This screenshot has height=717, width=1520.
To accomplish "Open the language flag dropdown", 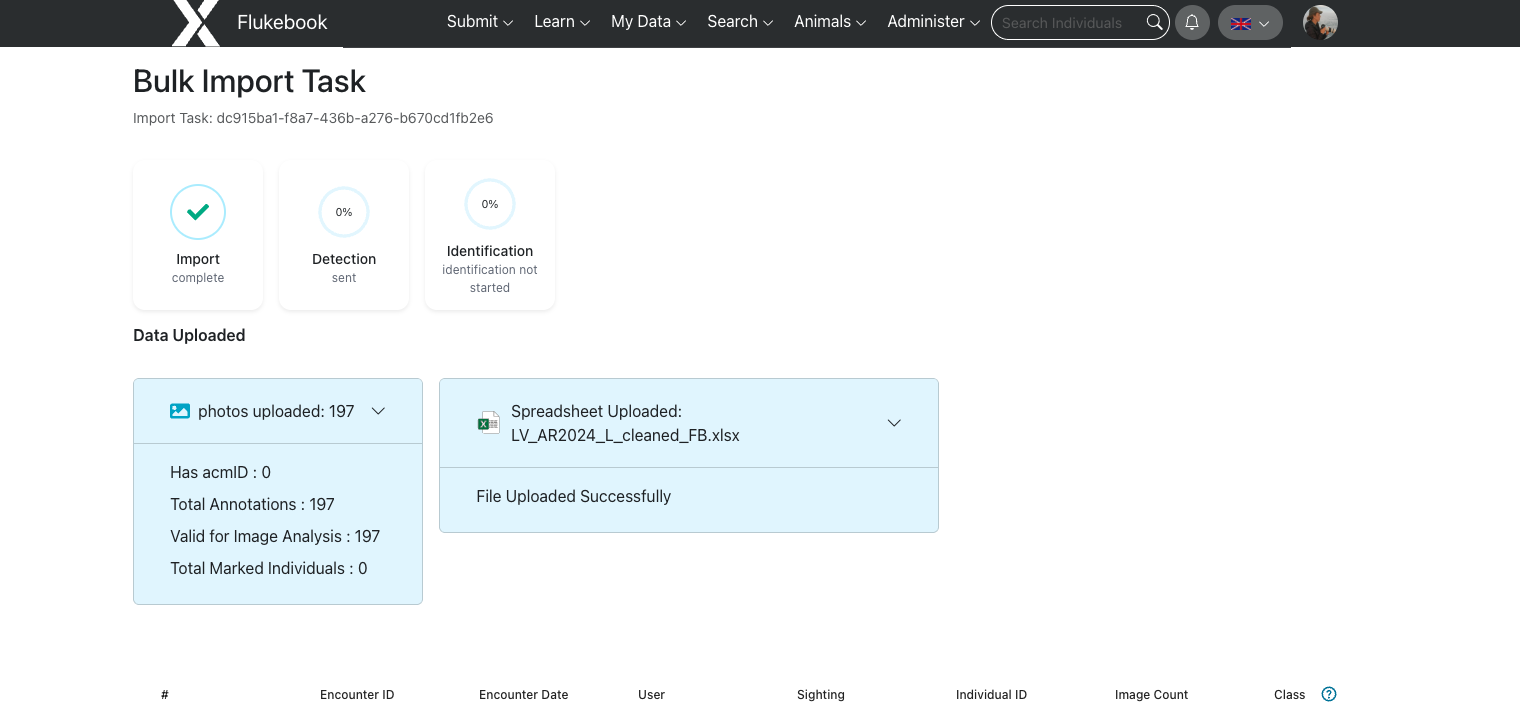I will point(1250,22).
